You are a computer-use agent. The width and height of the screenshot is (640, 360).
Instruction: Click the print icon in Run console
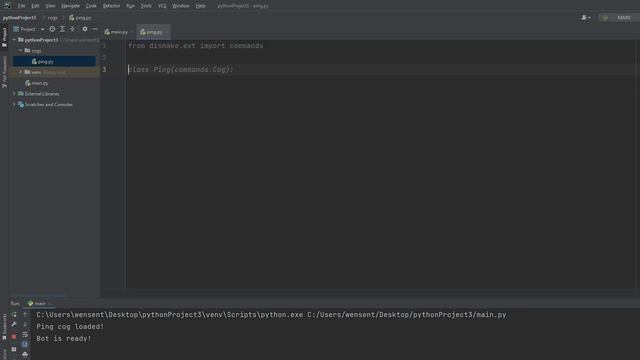[x=25, y=355]
